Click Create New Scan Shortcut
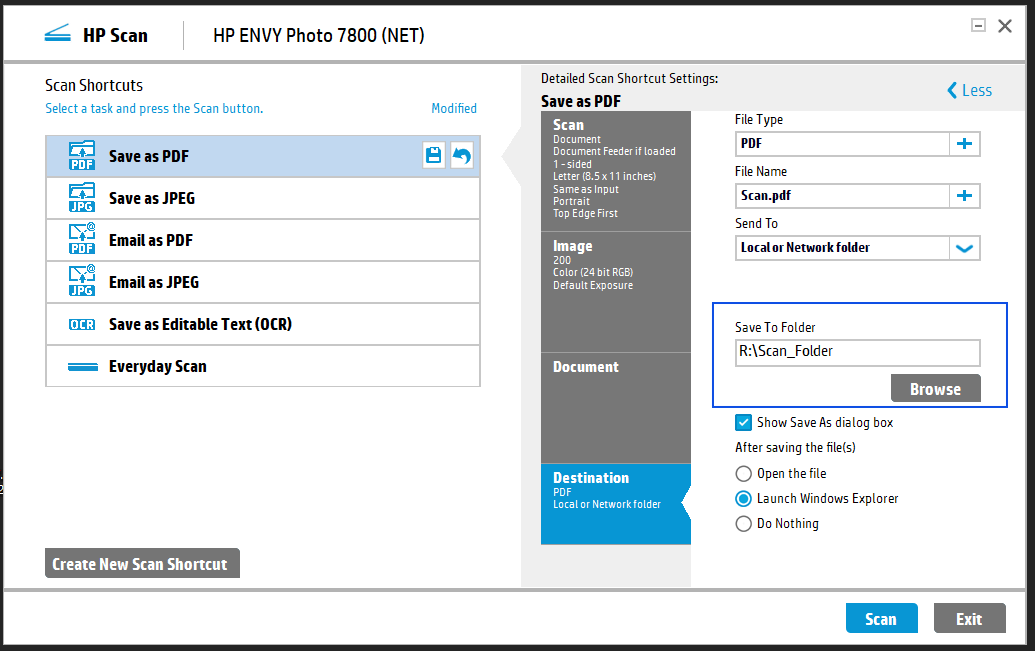The image size is (1035, 651). click(141, 562)
